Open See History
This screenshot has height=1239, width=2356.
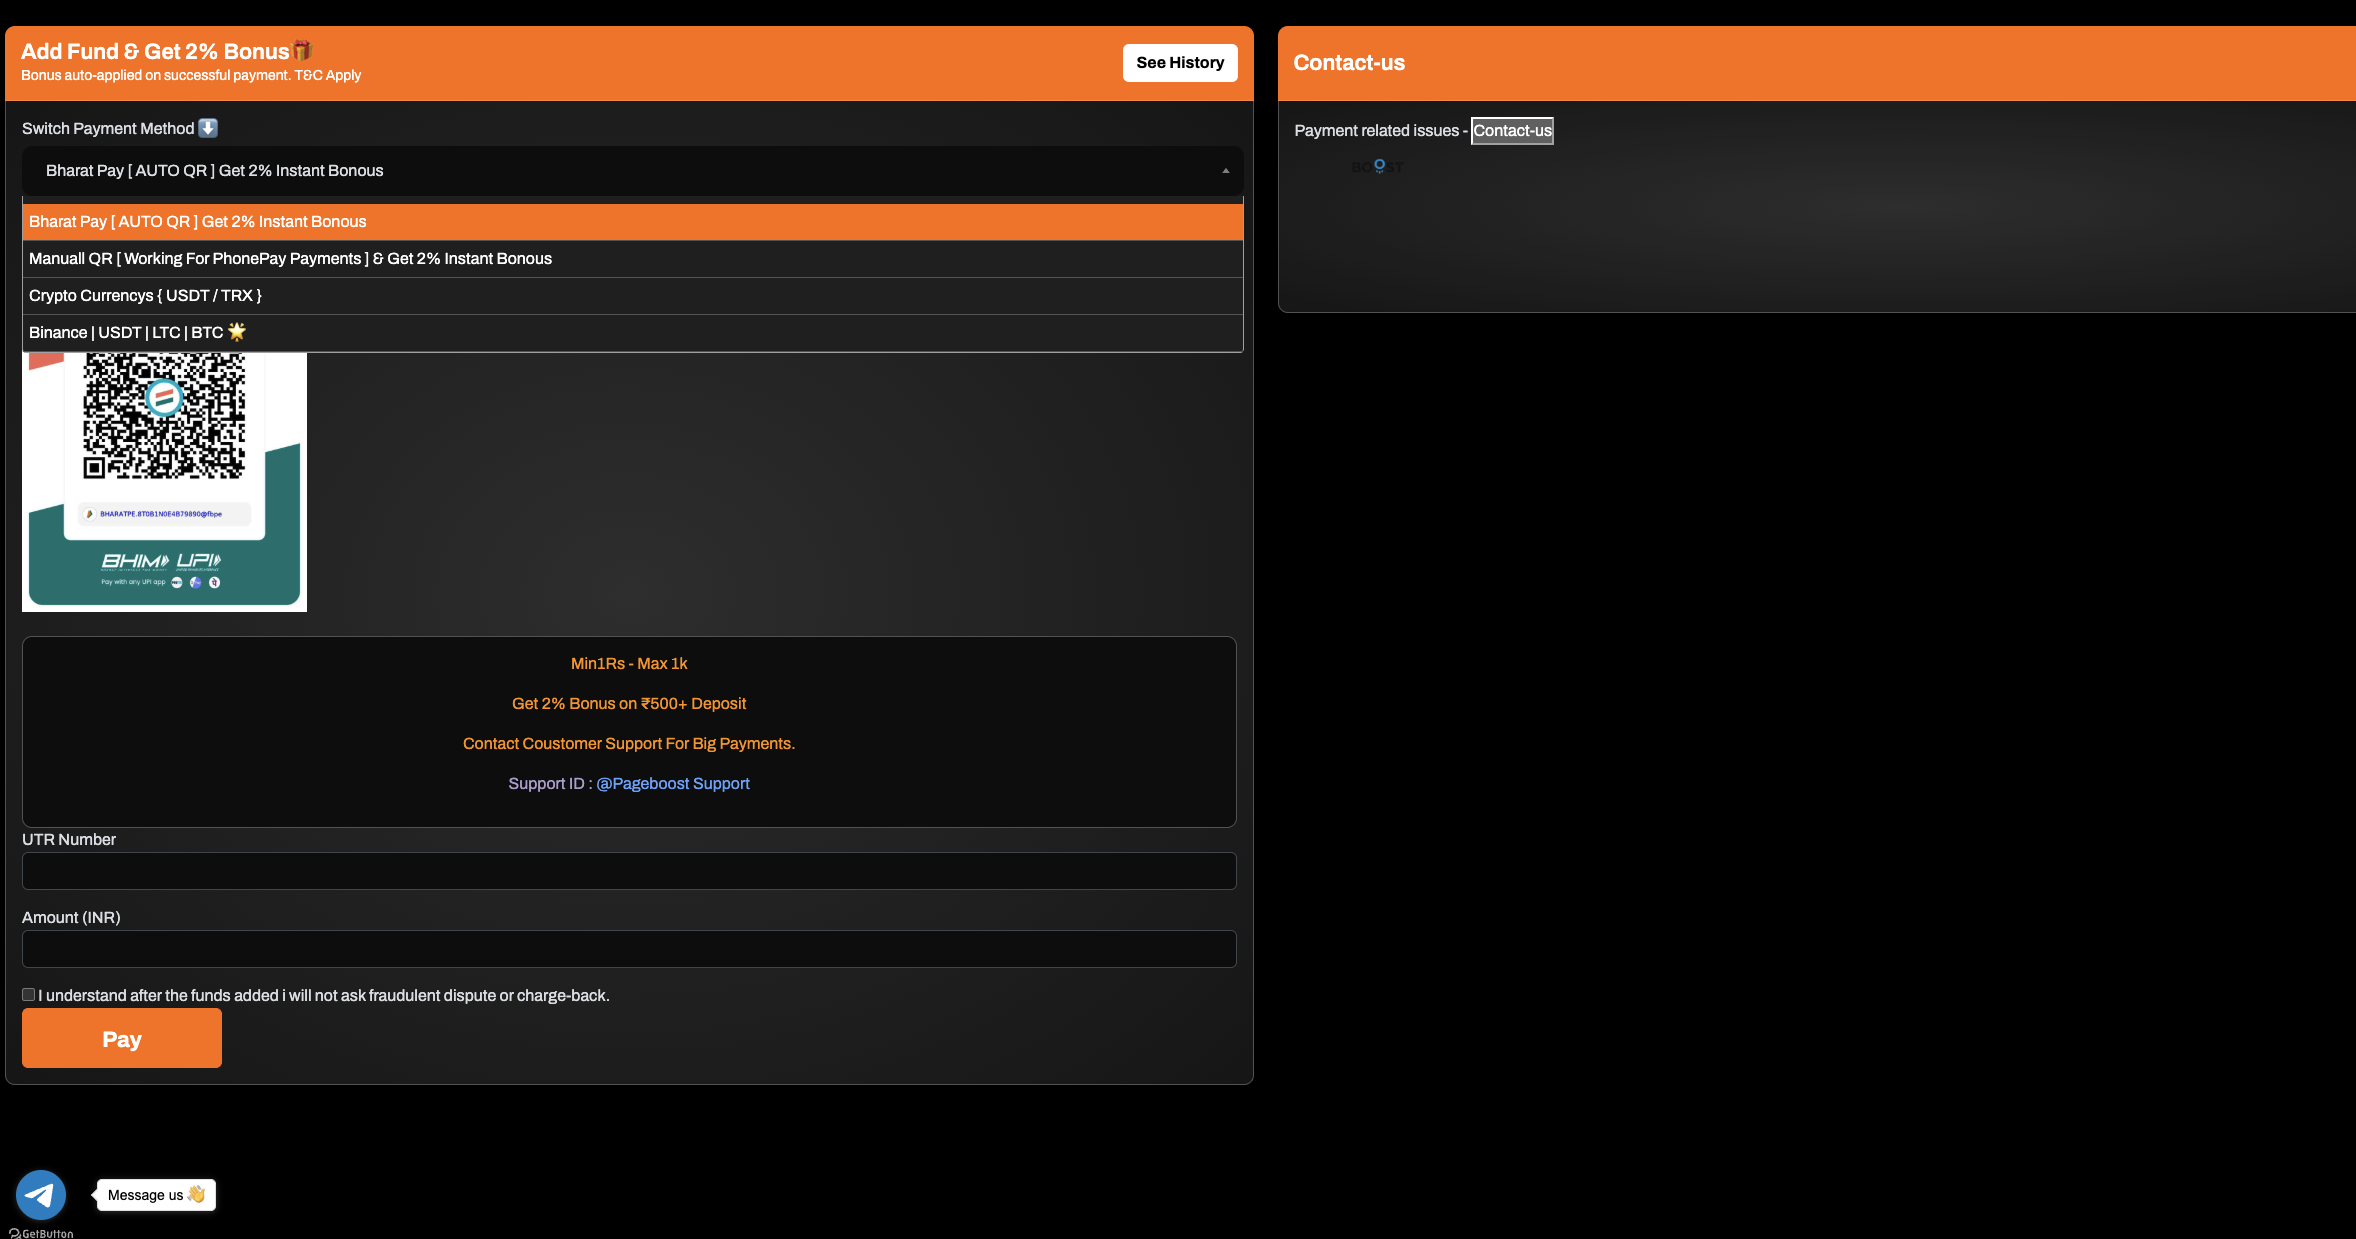[x=1180, y=62]
